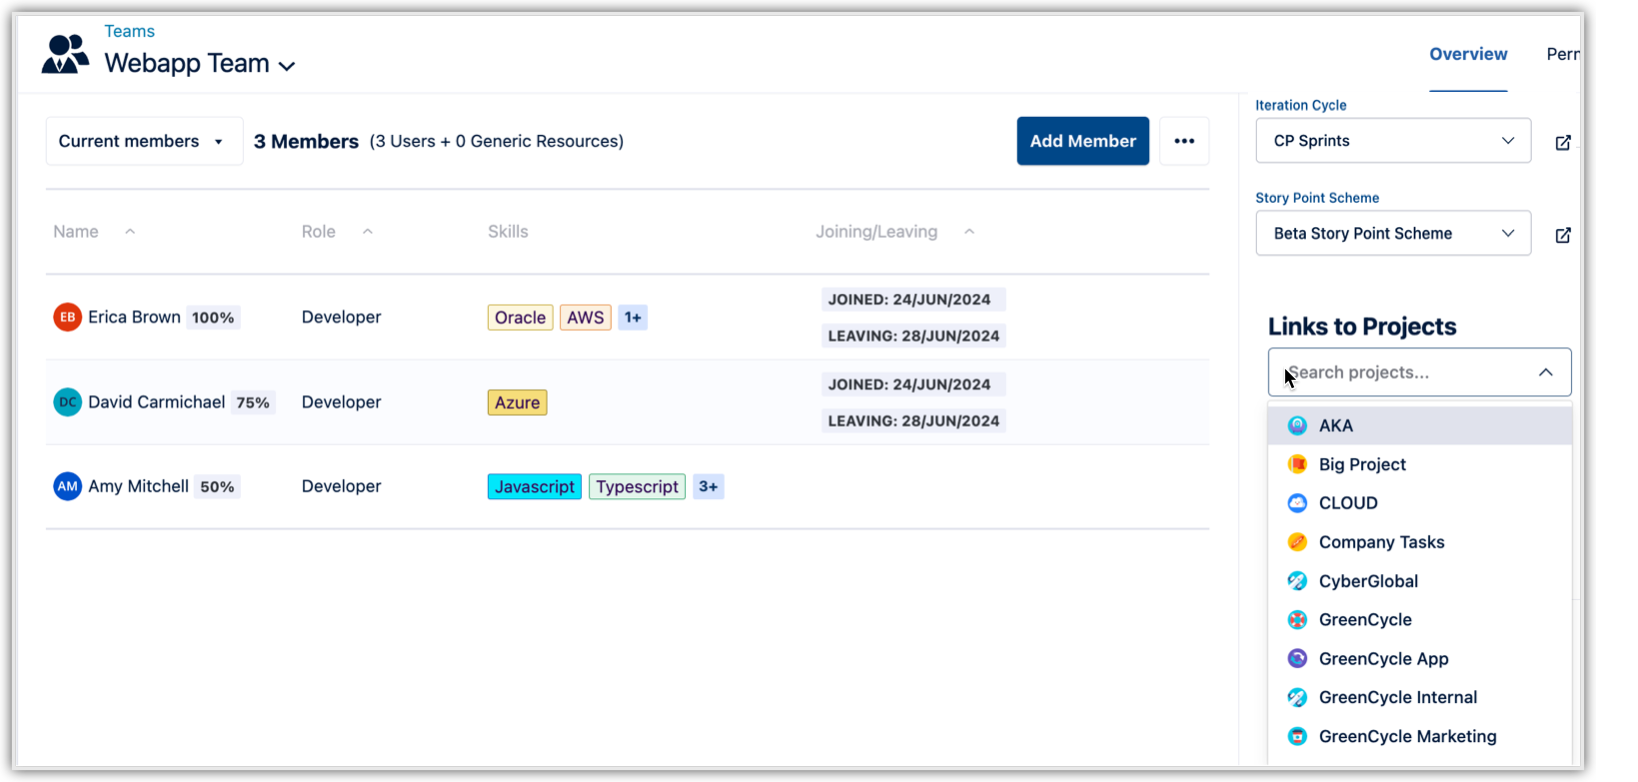Image resolution: width=1638 pixels, height=782 pixels.
Task: Open the three-dot more options menu
Action: click(x=1184, y=141)
